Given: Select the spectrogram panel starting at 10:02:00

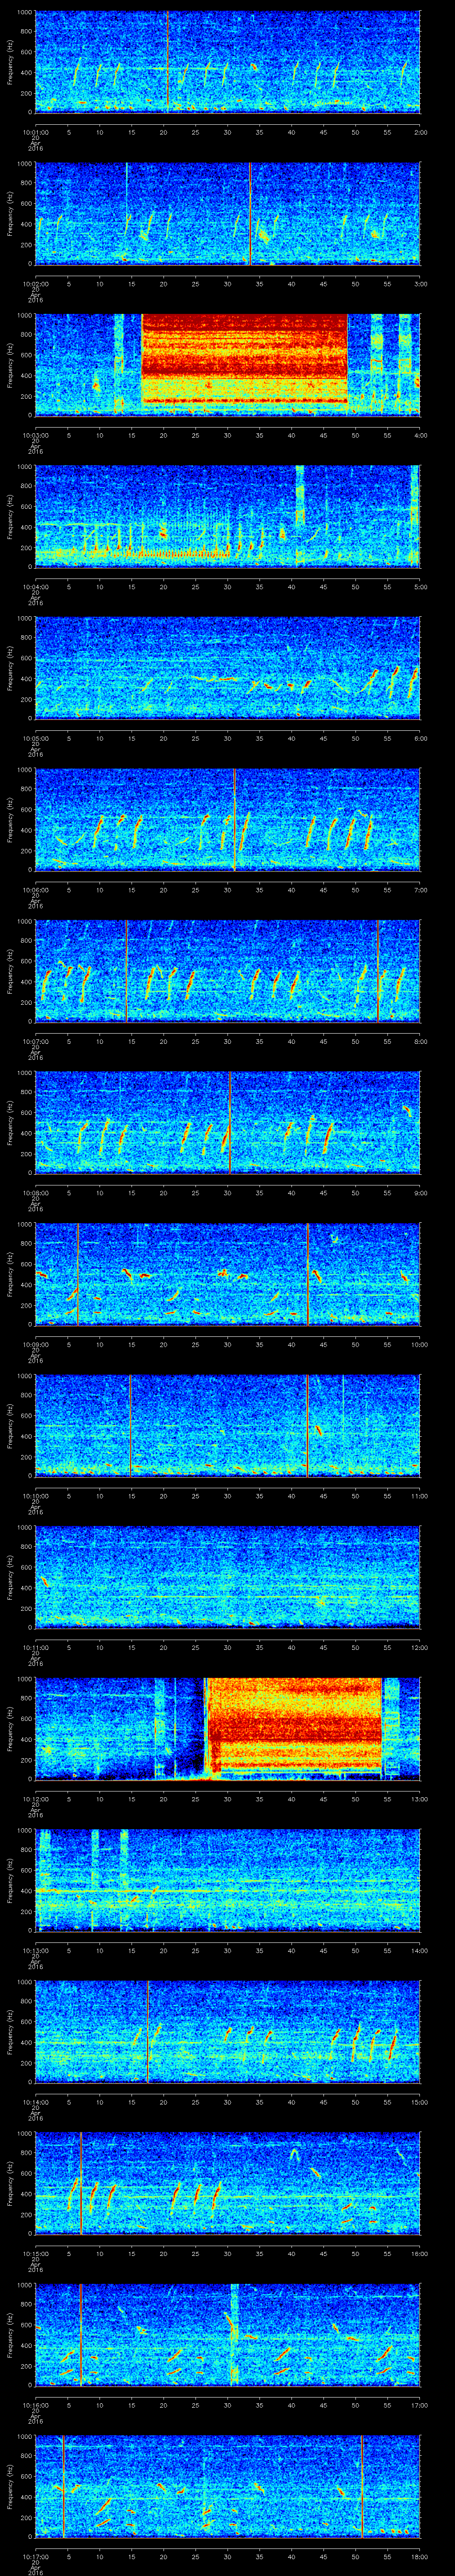Looking at the screenshot, I should (x=227, y=213).
